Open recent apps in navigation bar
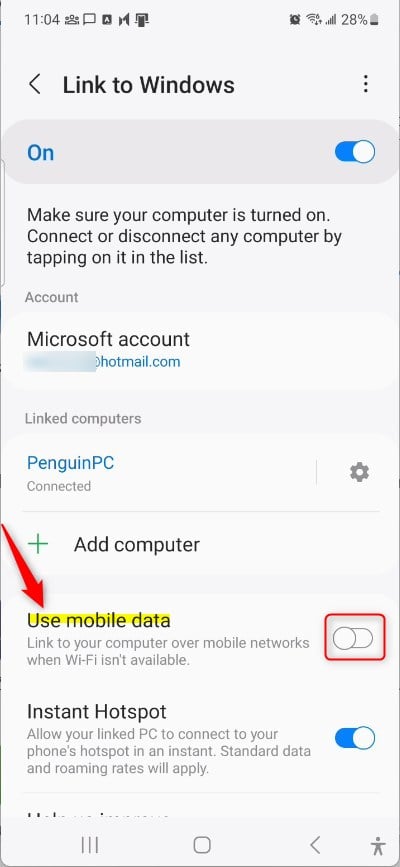 (90, 844)
